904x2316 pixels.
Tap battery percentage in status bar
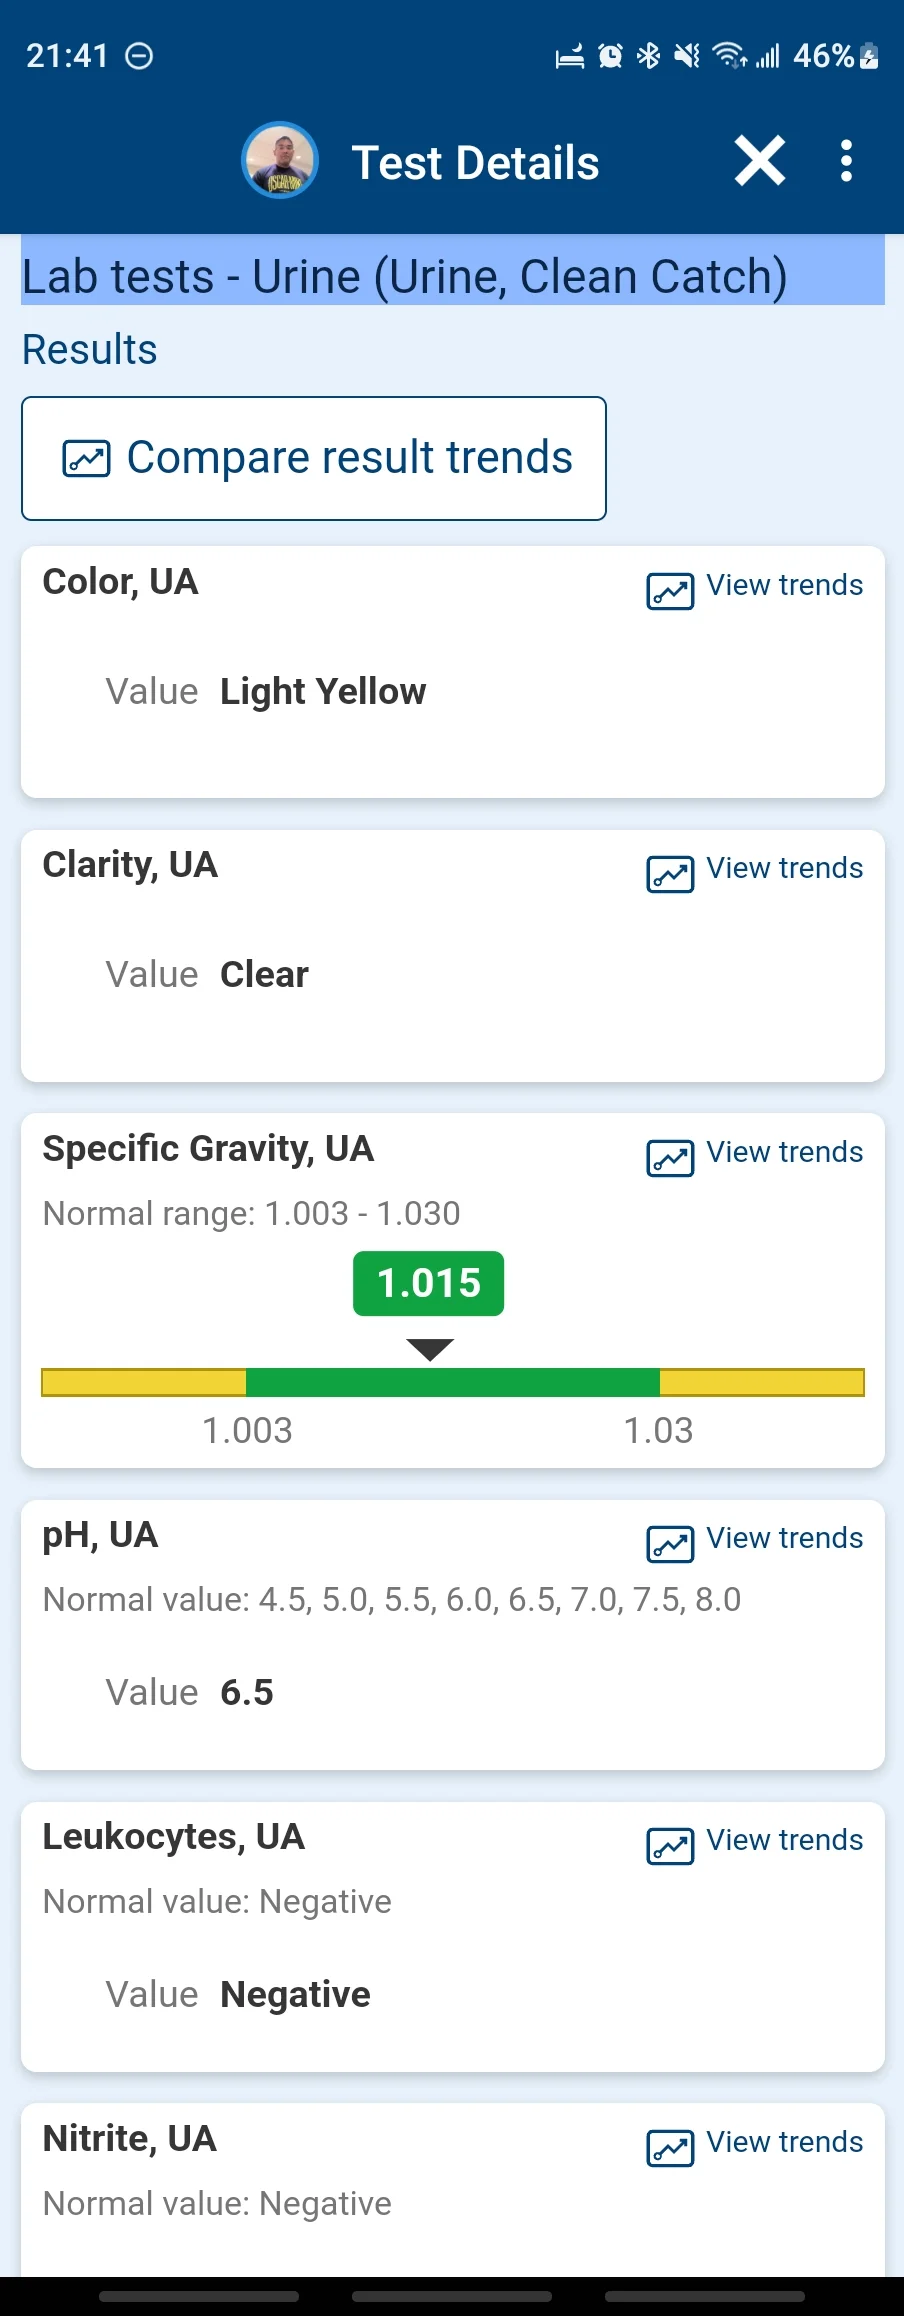click(823, 56)
